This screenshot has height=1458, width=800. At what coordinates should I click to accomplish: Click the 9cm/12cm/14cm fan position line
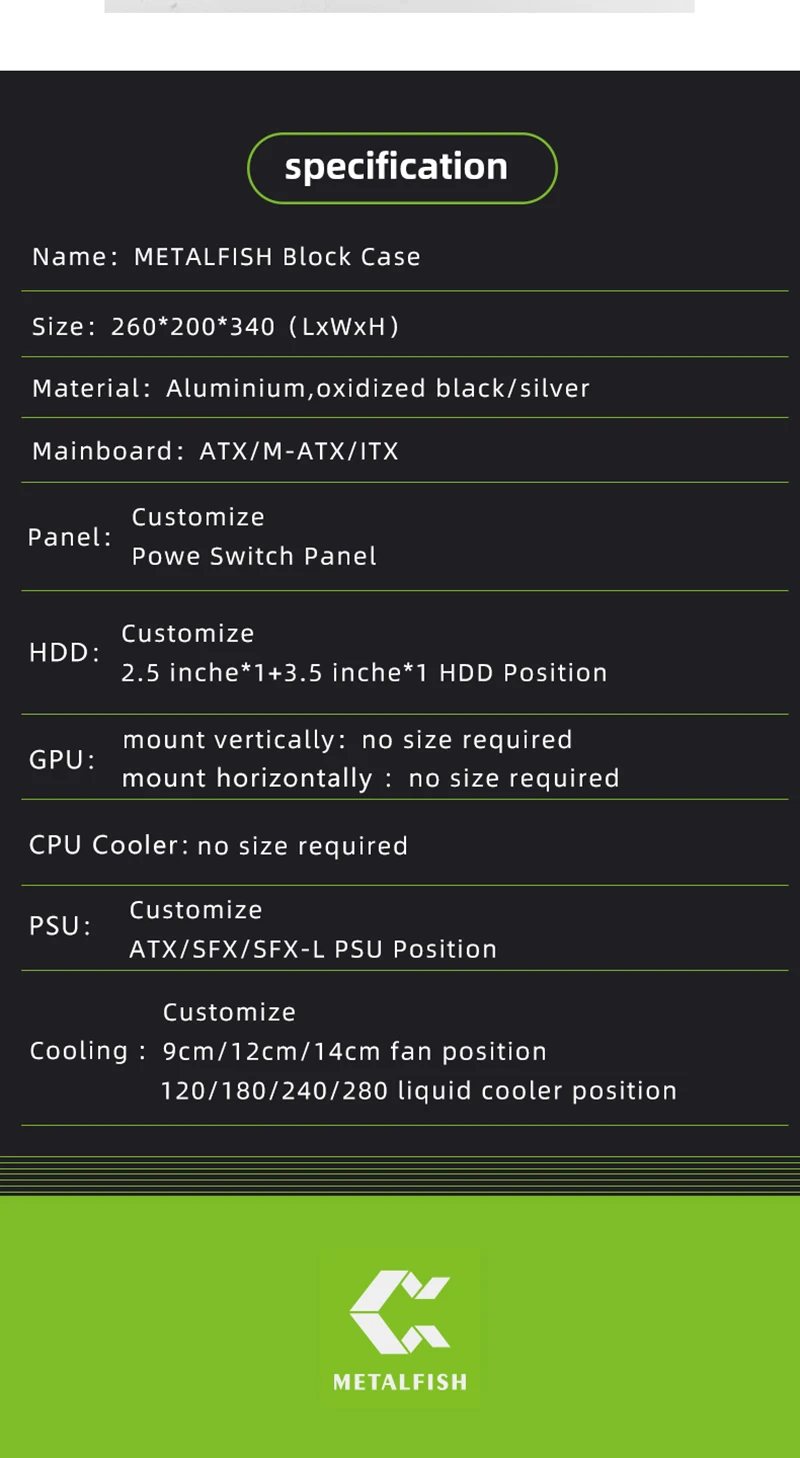coord(354,1052)
